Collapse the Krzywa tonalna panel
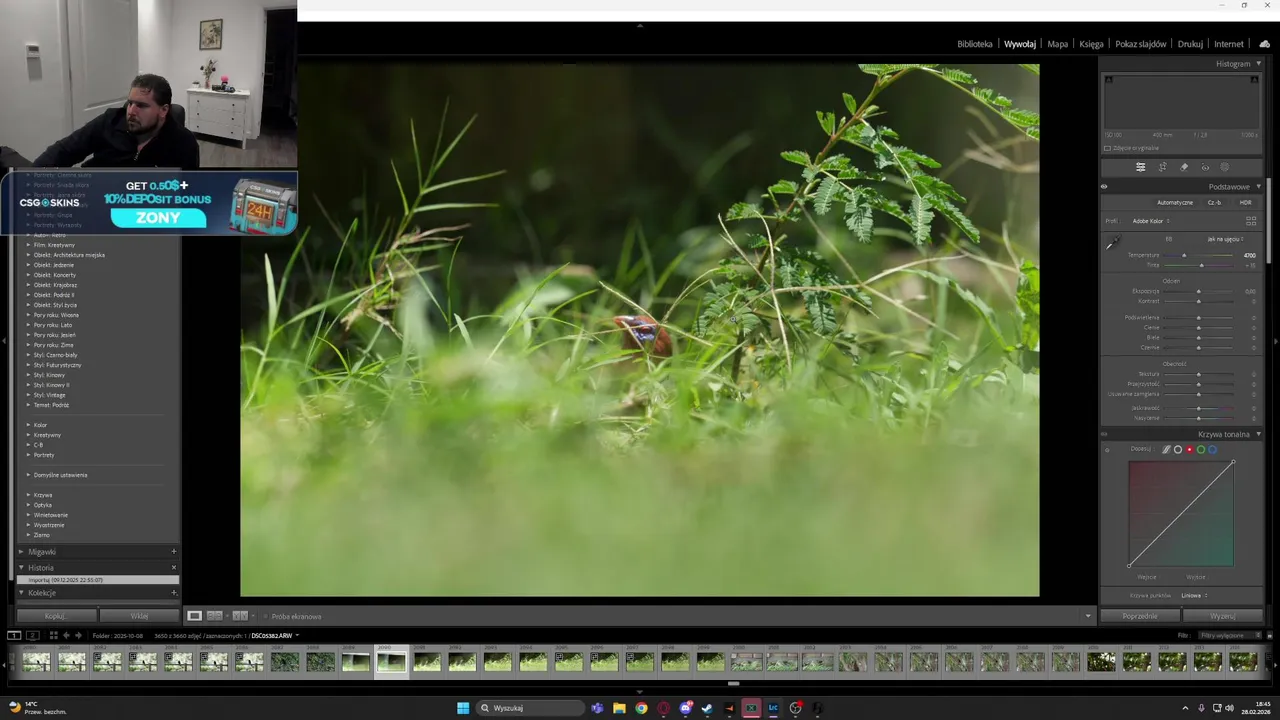This screenshot has height=720, width=1280. pos(1258,435)
